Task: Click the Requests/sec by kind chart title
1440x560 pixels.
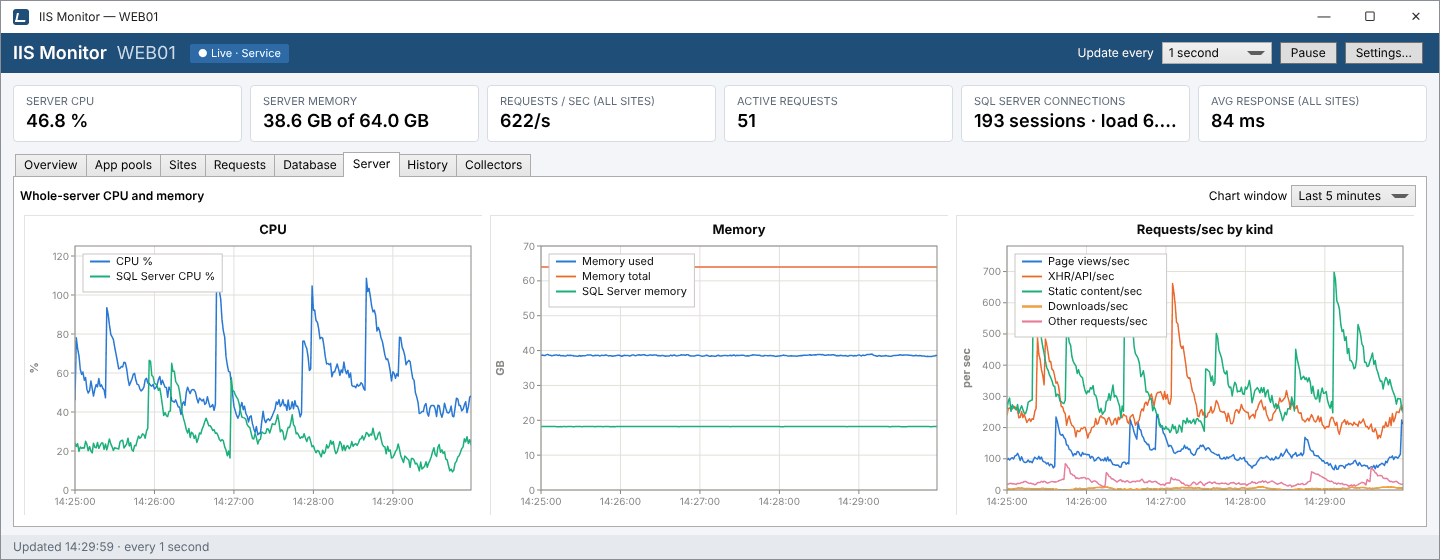Action: pyautogui.click(x=1204, y=229)
